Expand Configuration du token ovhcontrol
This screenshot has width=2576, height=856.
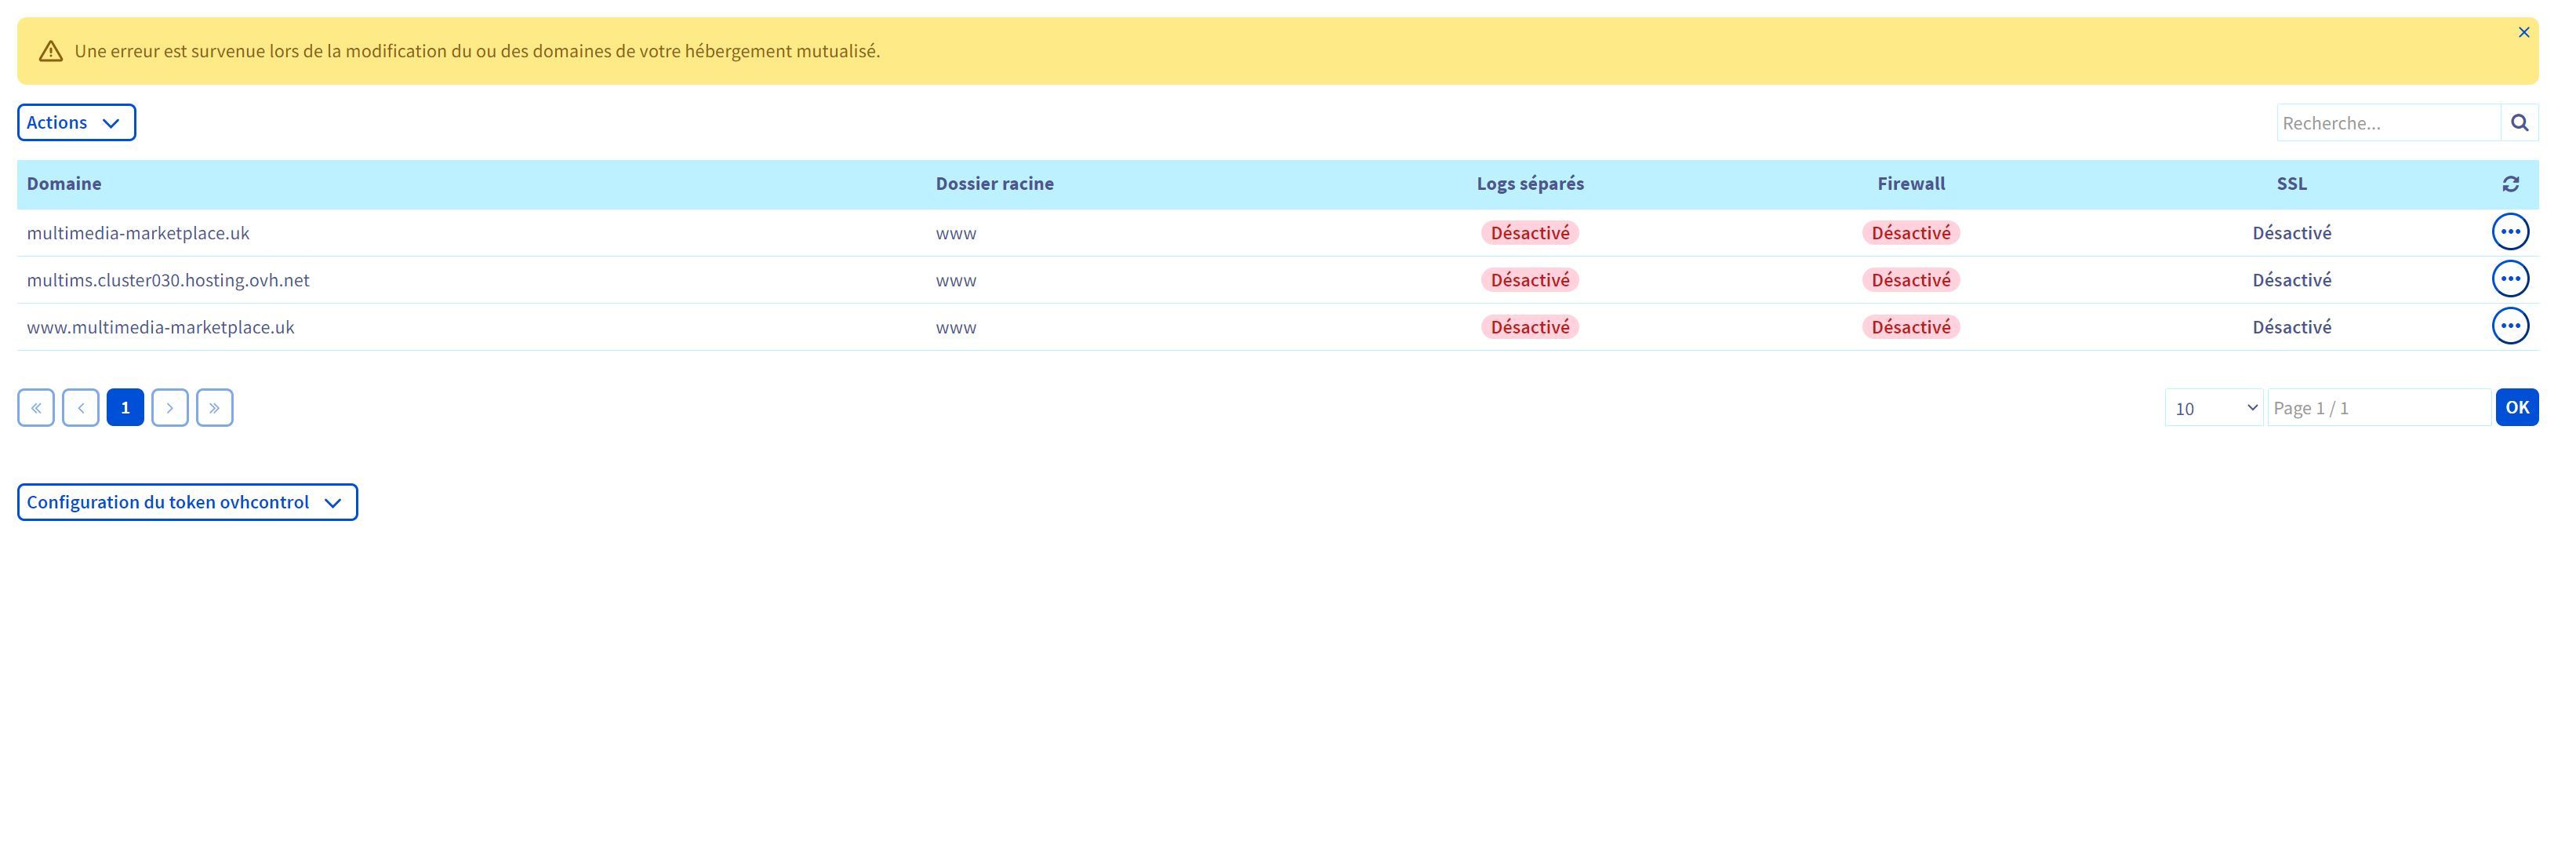click(x=187, y=502)
